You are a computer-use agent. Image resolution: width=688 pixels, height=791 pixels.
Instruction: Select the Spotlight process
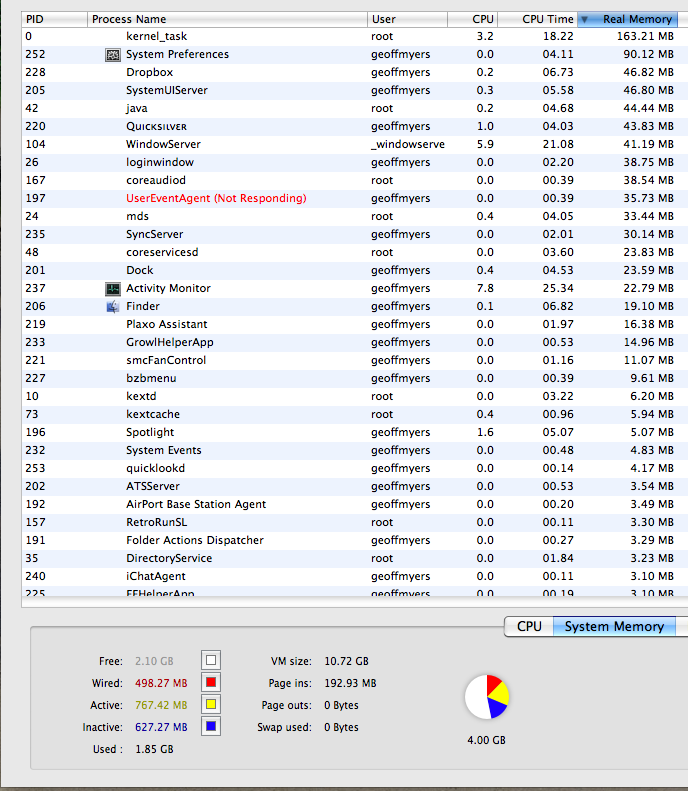coord(150,432)
